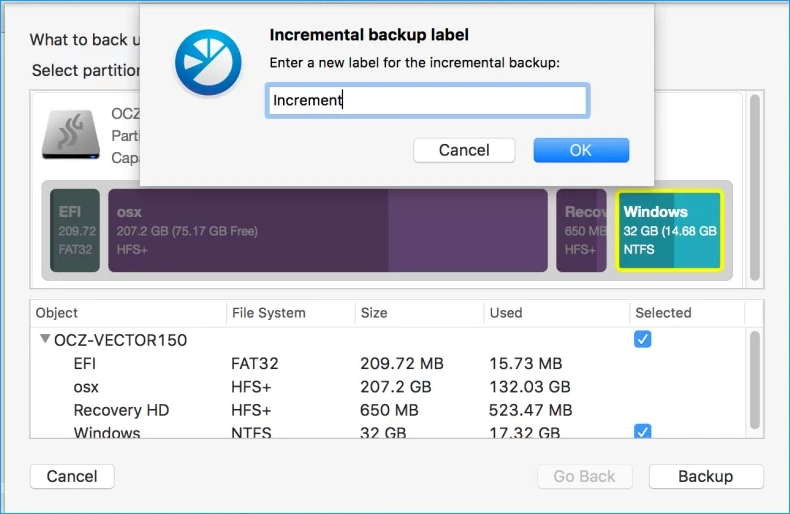The width and height of the screenshot is (790, 514).
Task: Sort by the Object column header
Action: click(x=128, y=313)
